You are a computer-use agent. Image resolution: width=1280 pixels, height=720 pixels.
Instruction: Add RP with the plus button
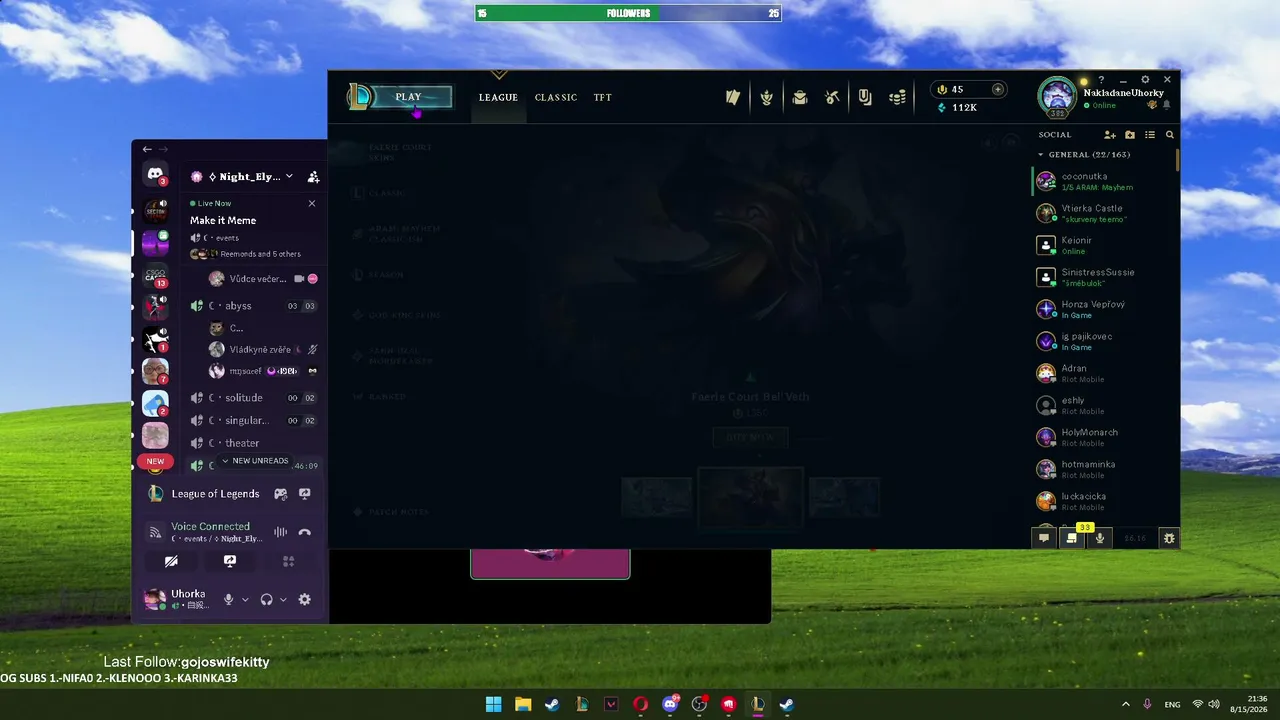click(997, 89)
